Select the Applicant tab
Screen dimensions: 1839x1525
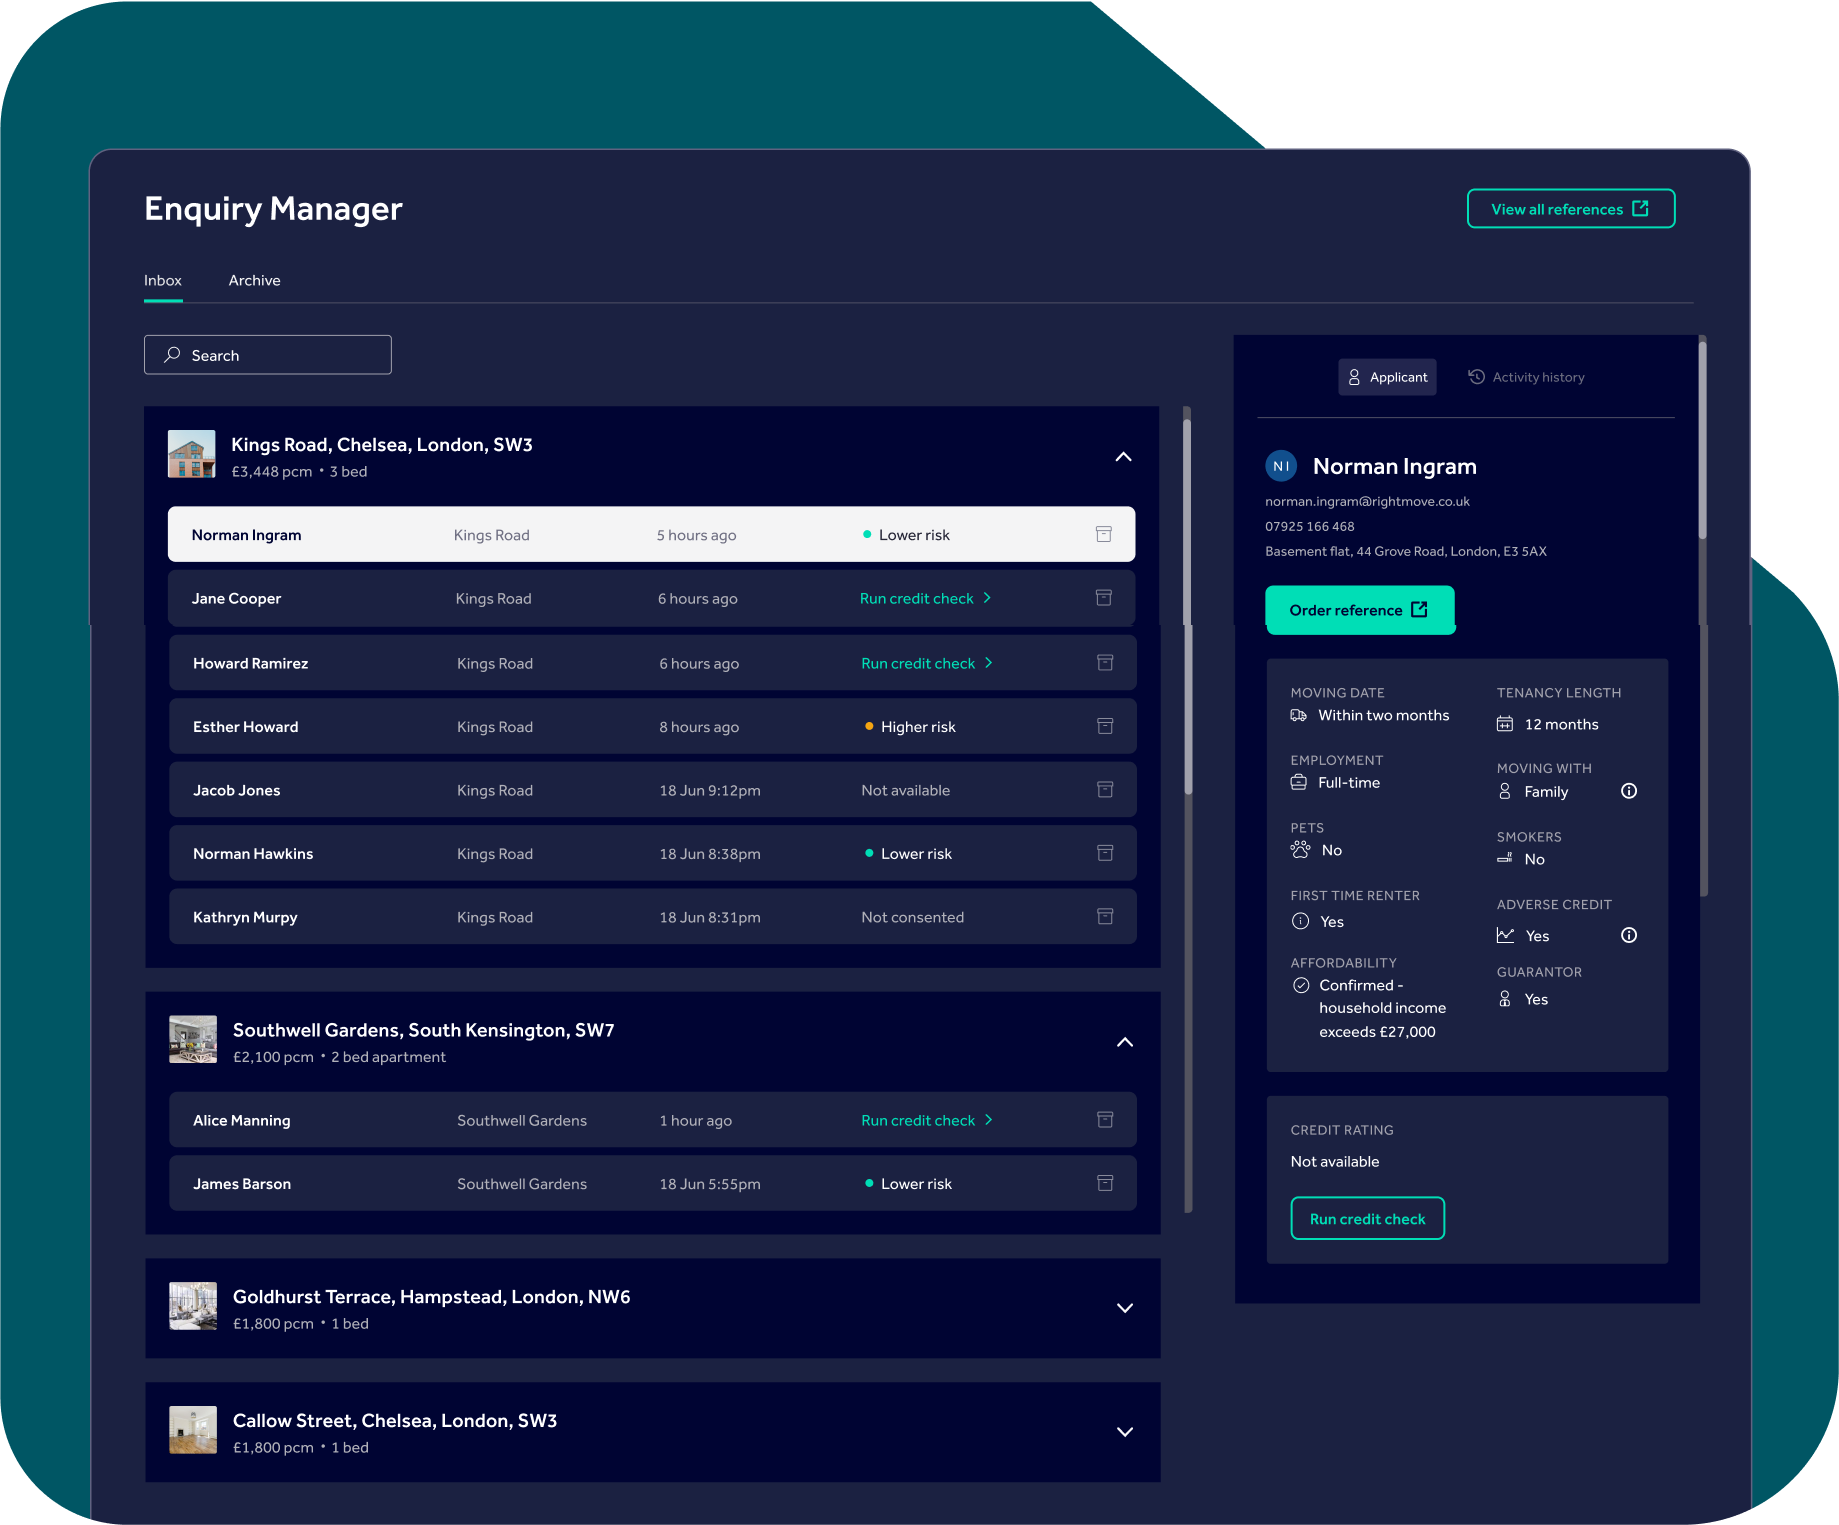point(1387,377)
